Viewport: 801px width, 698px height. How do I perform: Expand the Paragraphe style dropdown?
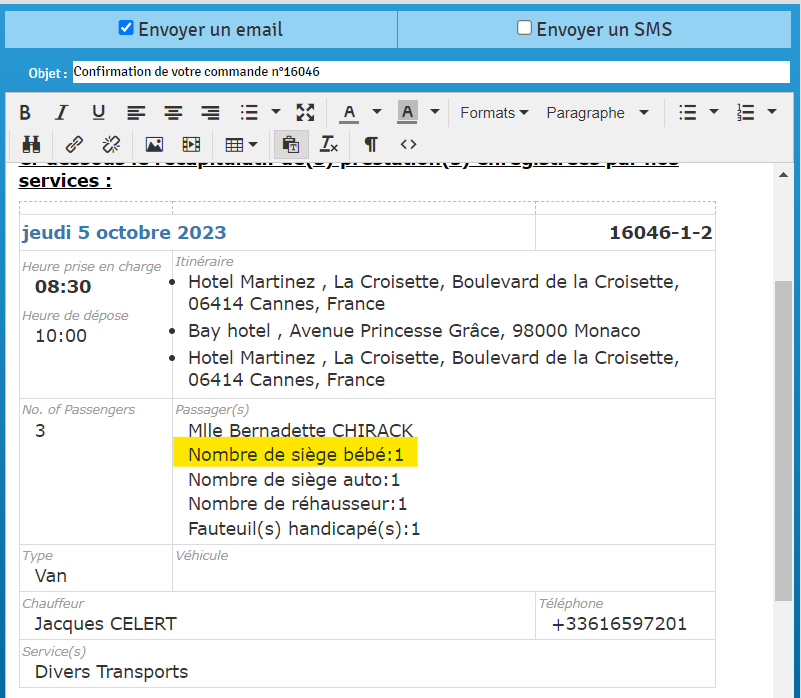(x=597, y=112)
